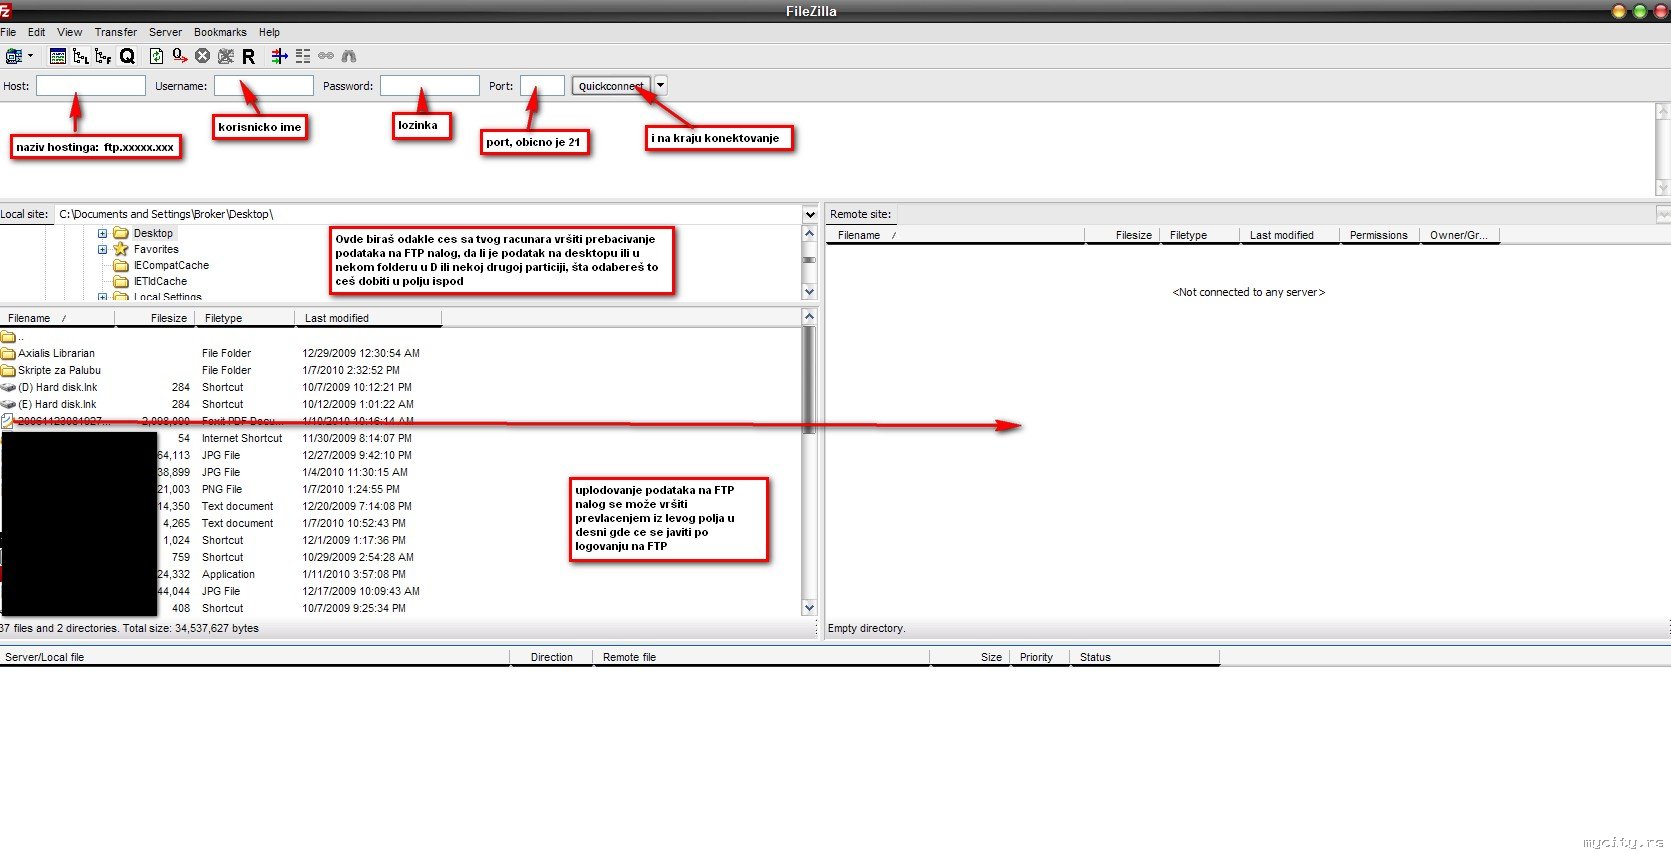The width and height of the screenshot is (1671, 855).
Task: Open the Quickconnect history dropdown
Action: tap(661, 85)
